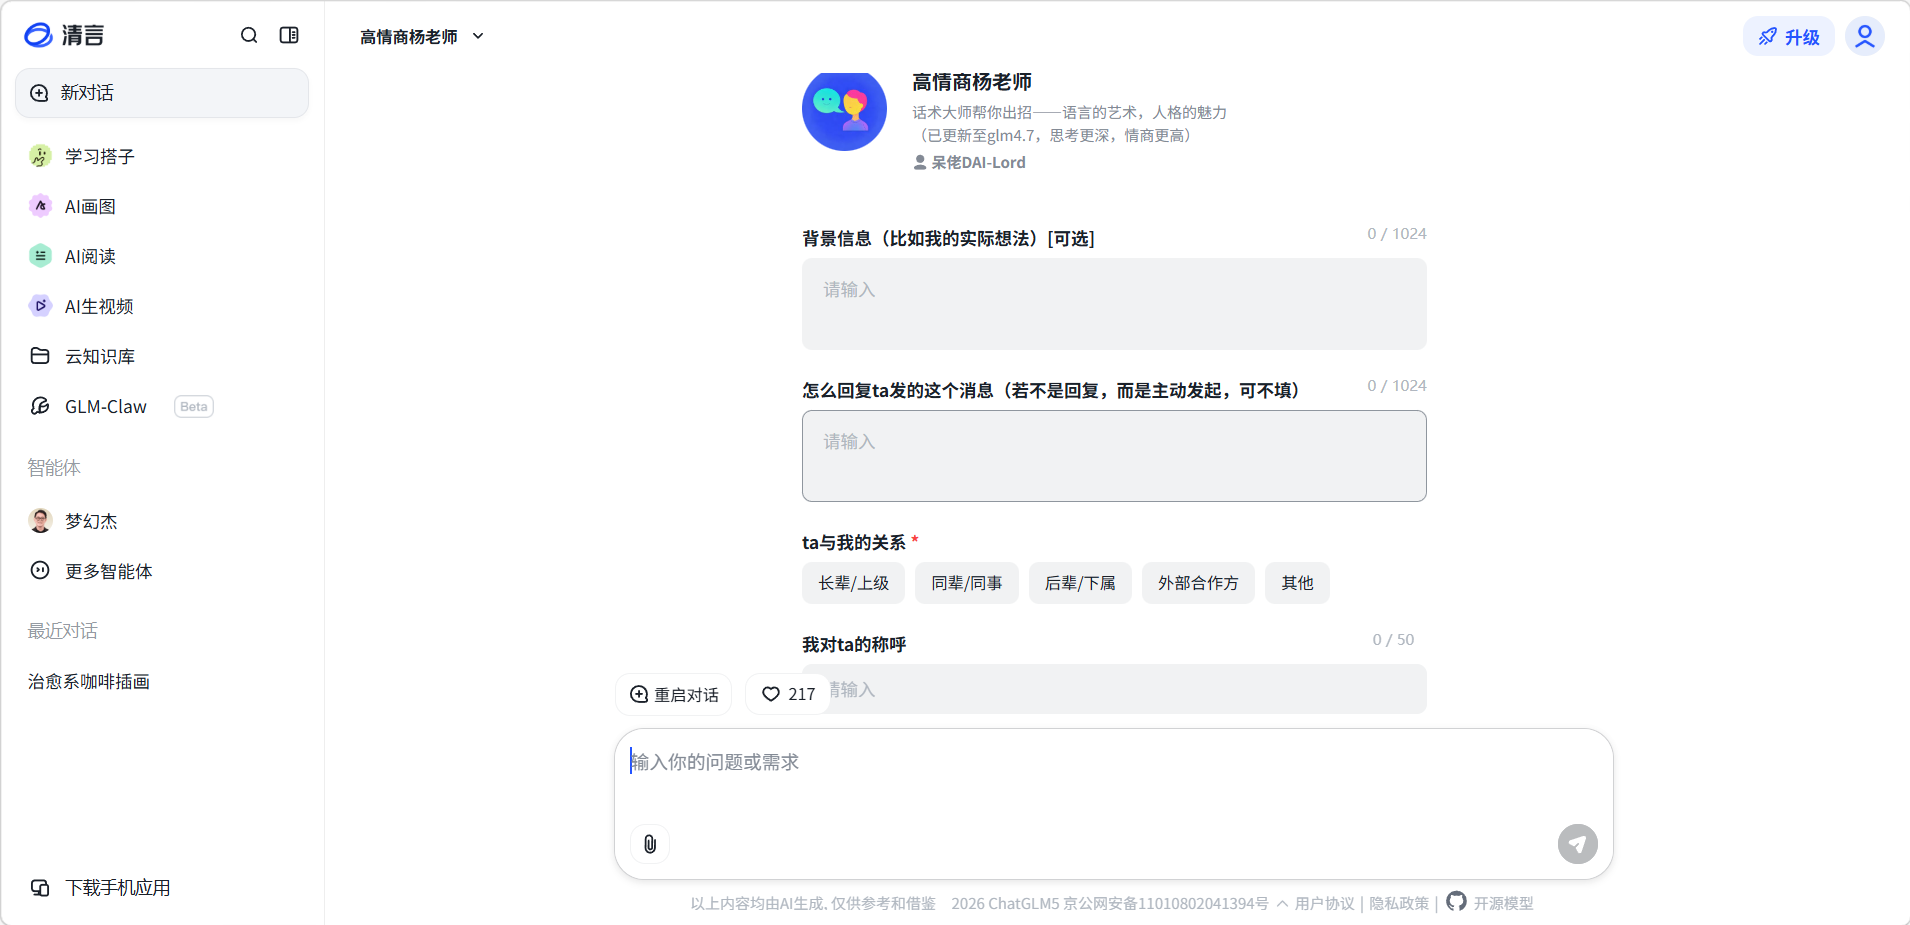Click author name 呆佬DAI-Lord

(978, 162)
